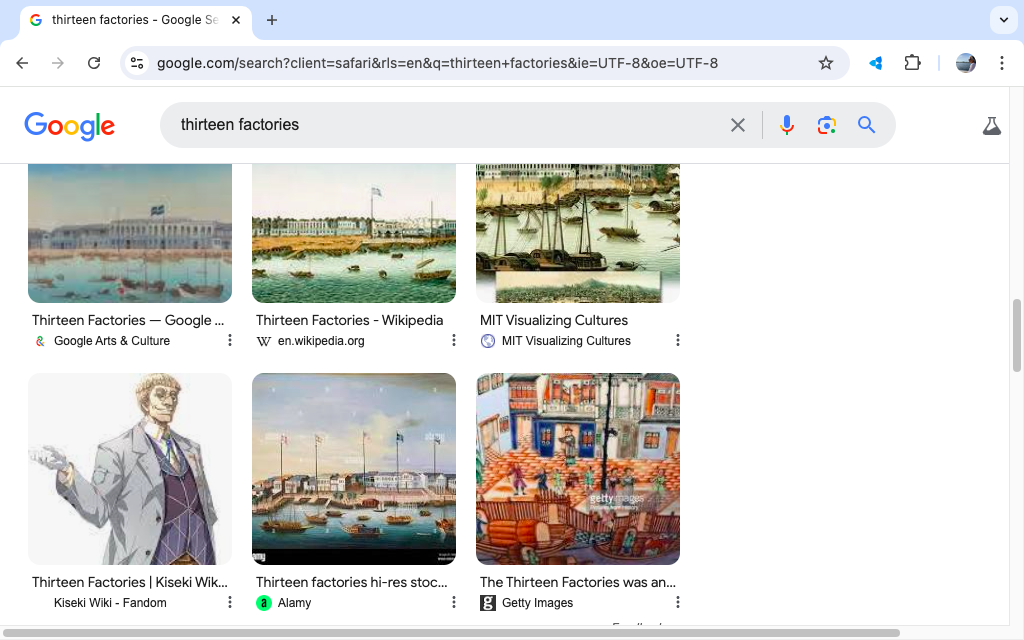This screenshot has width=1024, height=640.
Task: Click the Google voice search microphone icon
Action: click(x=787, y=125)
